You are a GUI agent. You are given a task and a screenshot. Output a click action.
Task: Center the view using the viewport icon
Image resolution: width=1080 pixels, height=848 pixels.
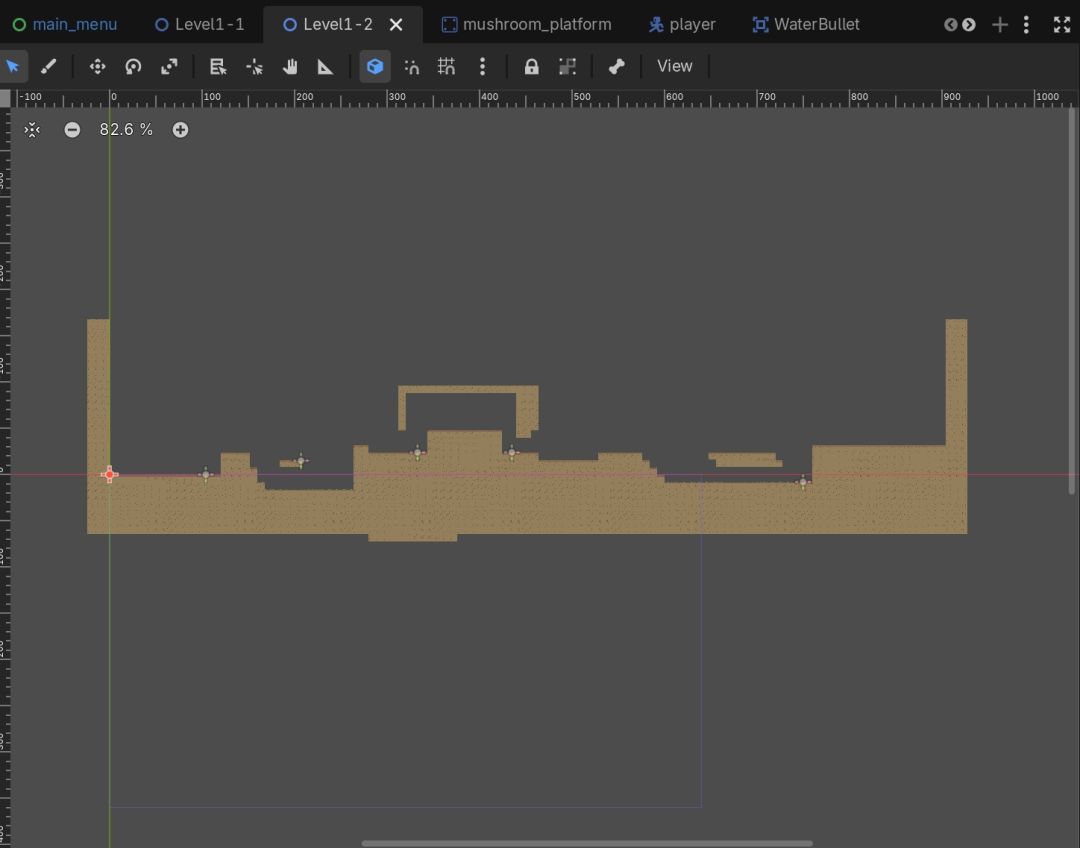click(32, 130)
